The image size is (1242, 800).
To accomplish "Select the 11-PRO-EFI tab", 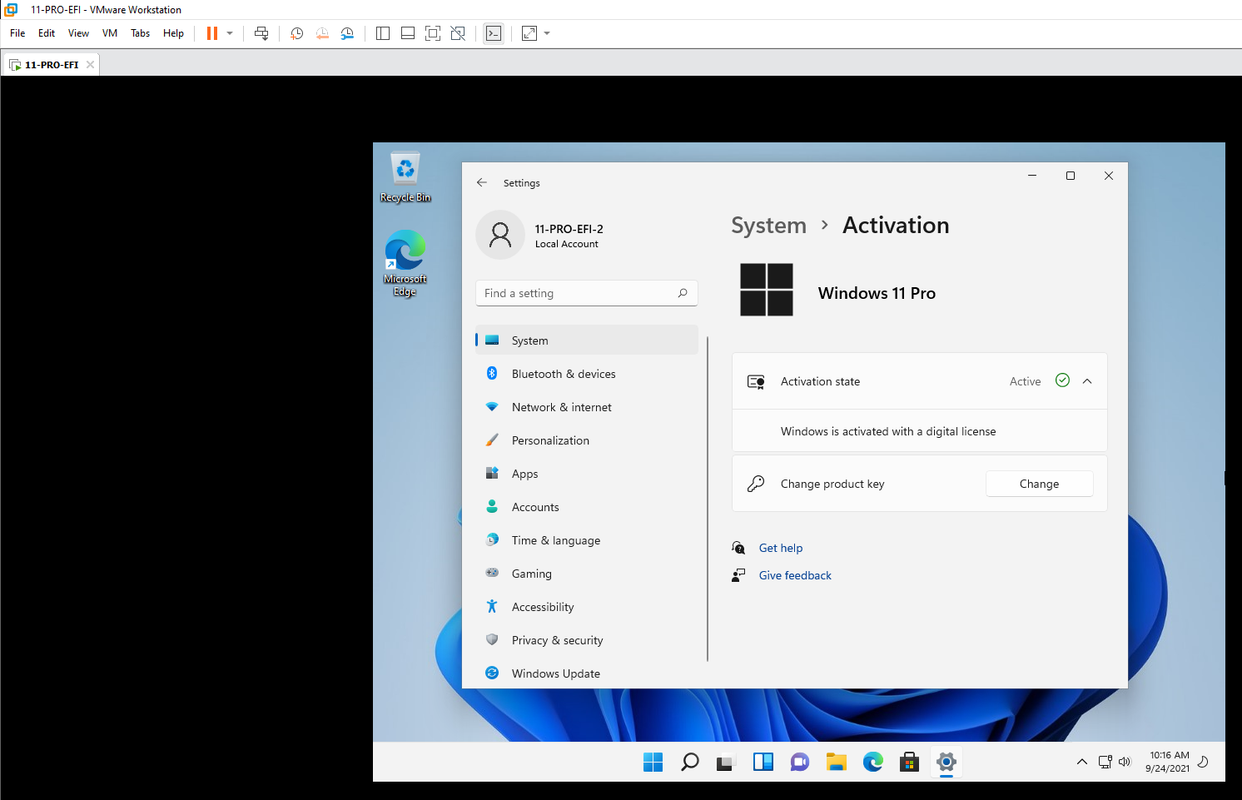I will pos(51,64).
